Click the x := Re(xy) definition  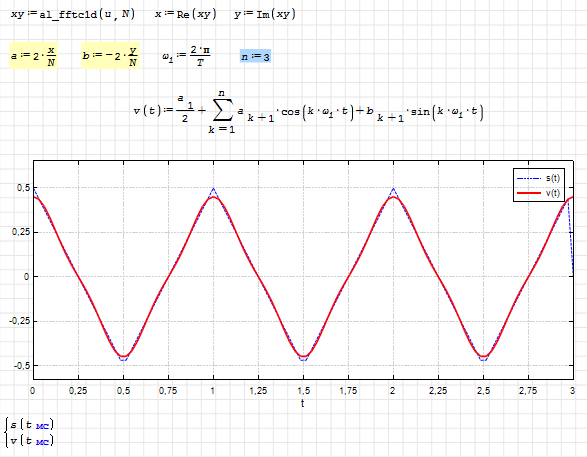(185, 14)
